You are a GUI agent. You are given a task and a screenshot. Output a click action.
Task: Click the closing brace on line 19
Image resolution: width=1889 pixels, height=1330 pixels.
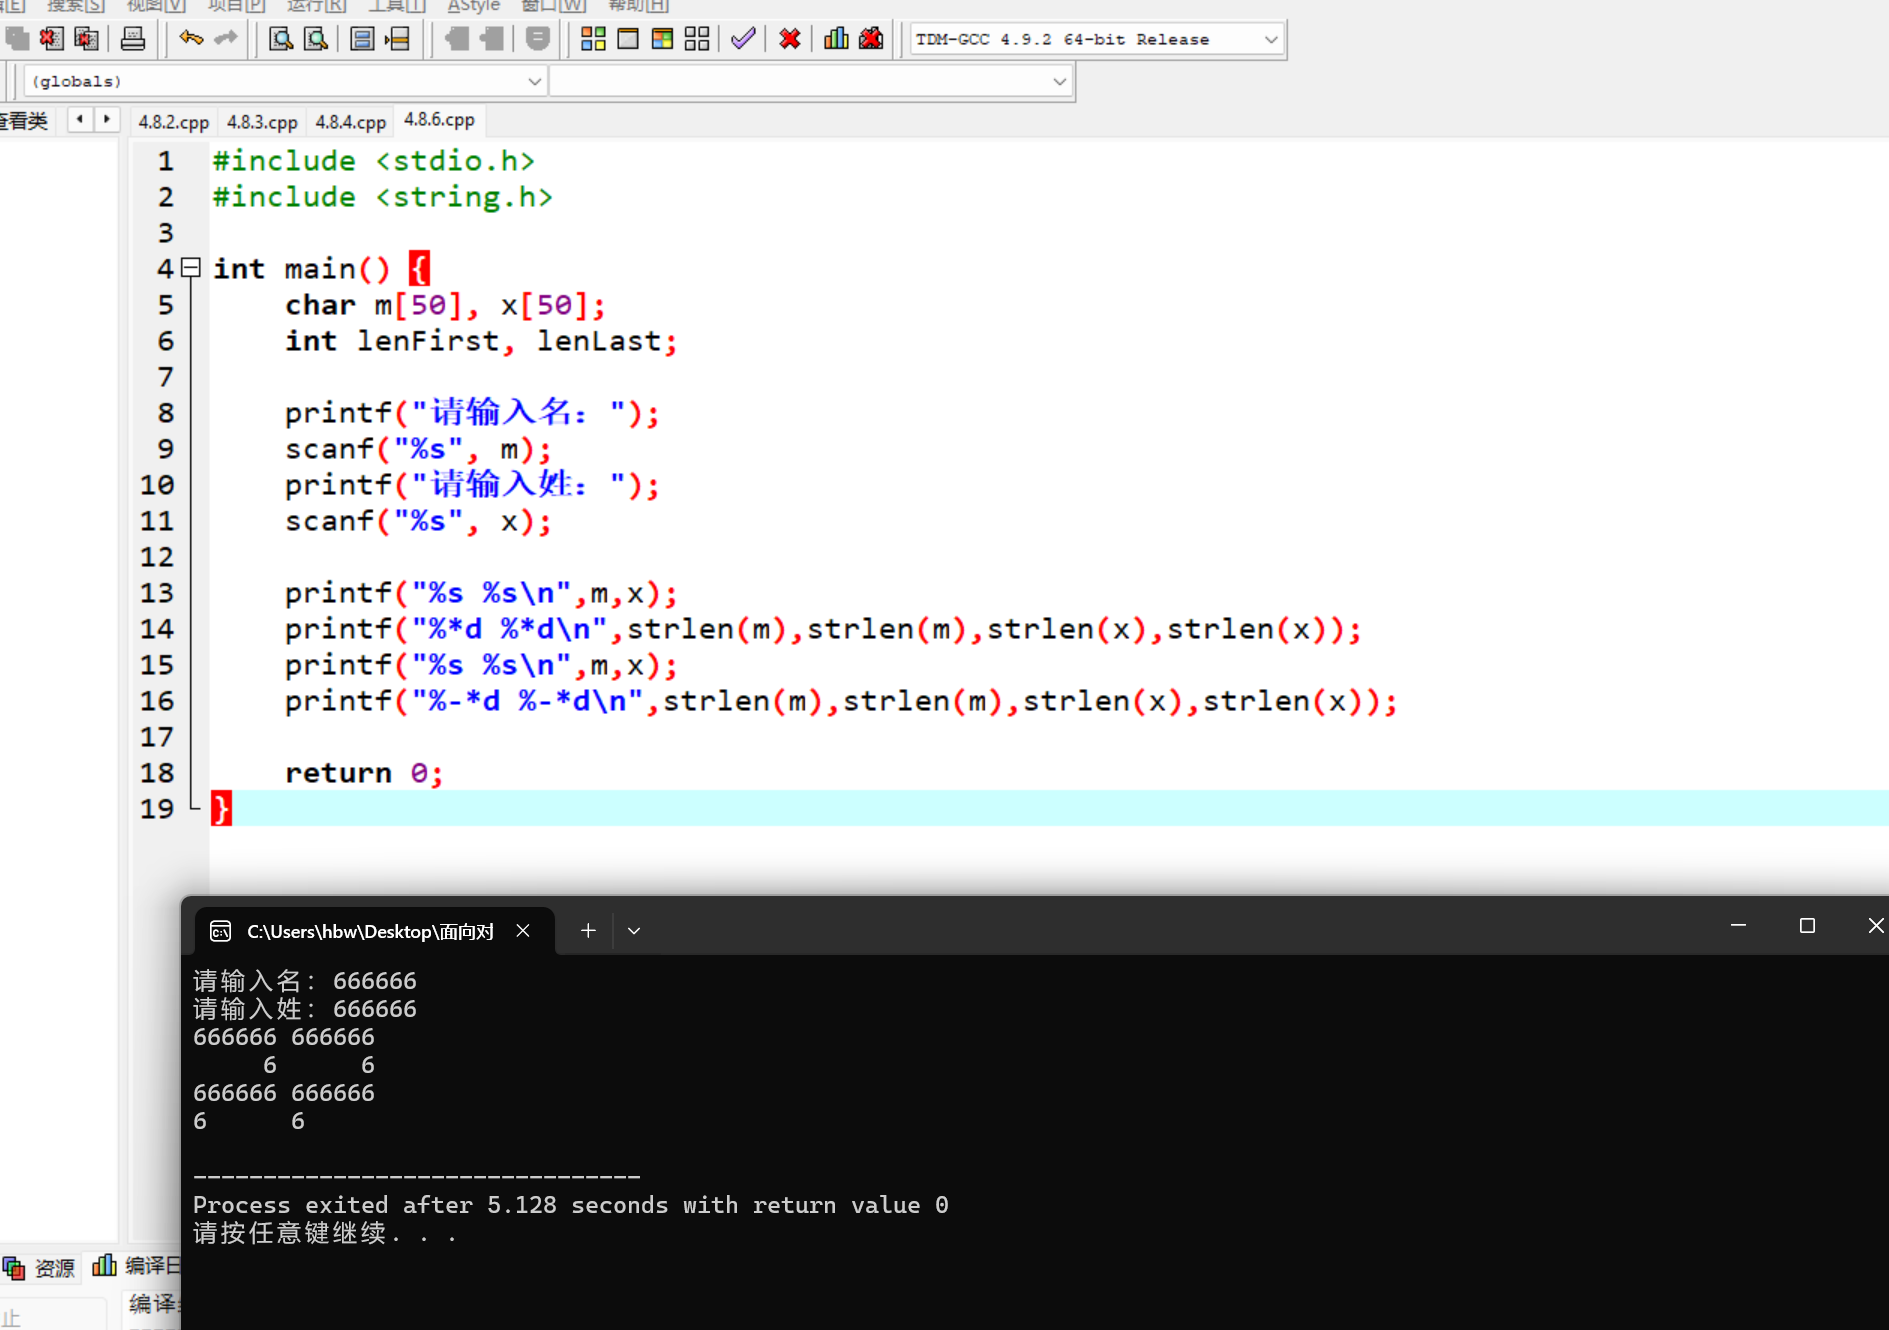tap(221, 808)
